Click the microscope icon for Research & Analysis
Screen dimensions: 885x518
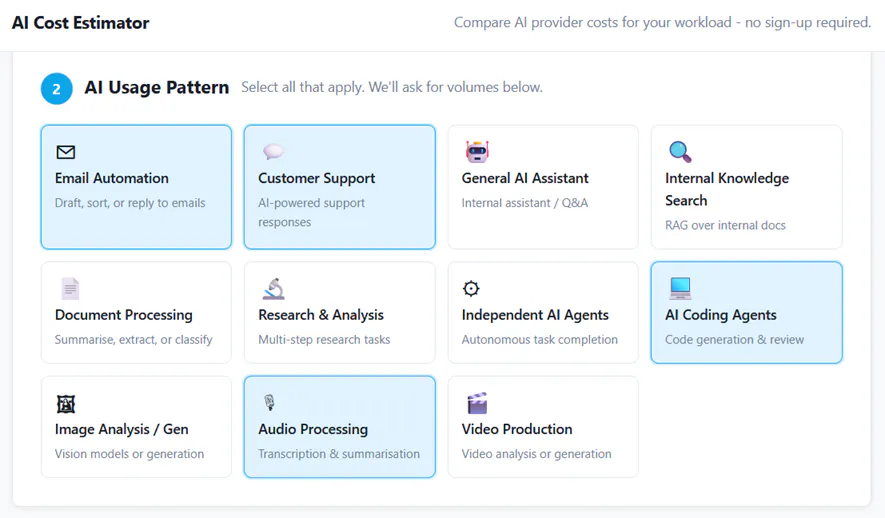click(x=274, y=288)
